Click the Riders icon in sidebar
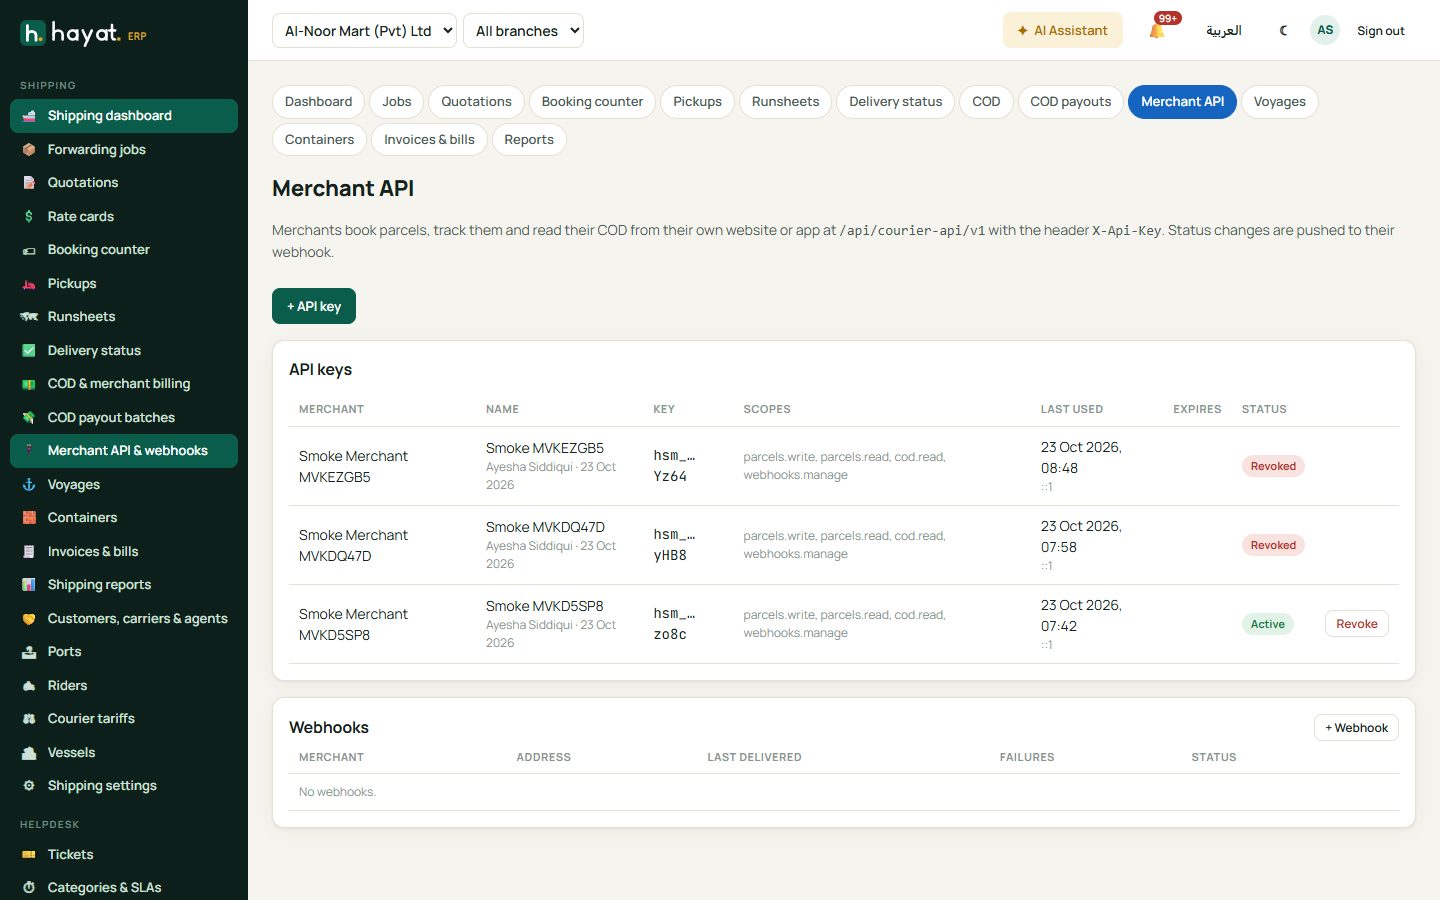This screenshot has height=900, width=1440. (x=29, y=685)
